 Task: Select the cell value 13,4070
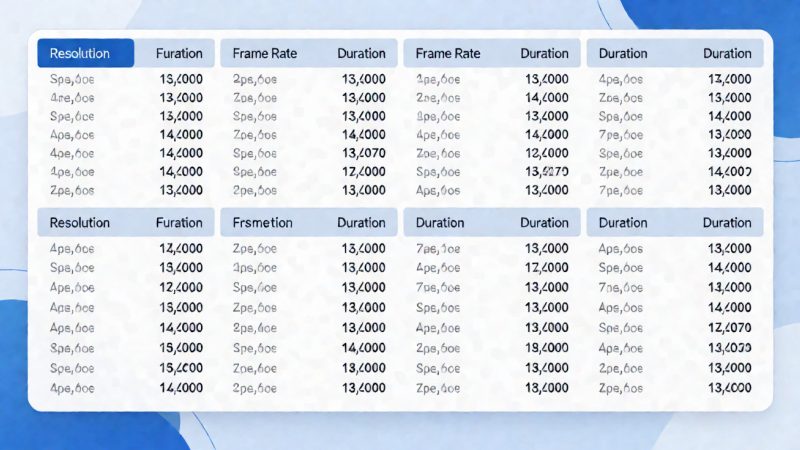pyautogui.click(x=364, y=153)
